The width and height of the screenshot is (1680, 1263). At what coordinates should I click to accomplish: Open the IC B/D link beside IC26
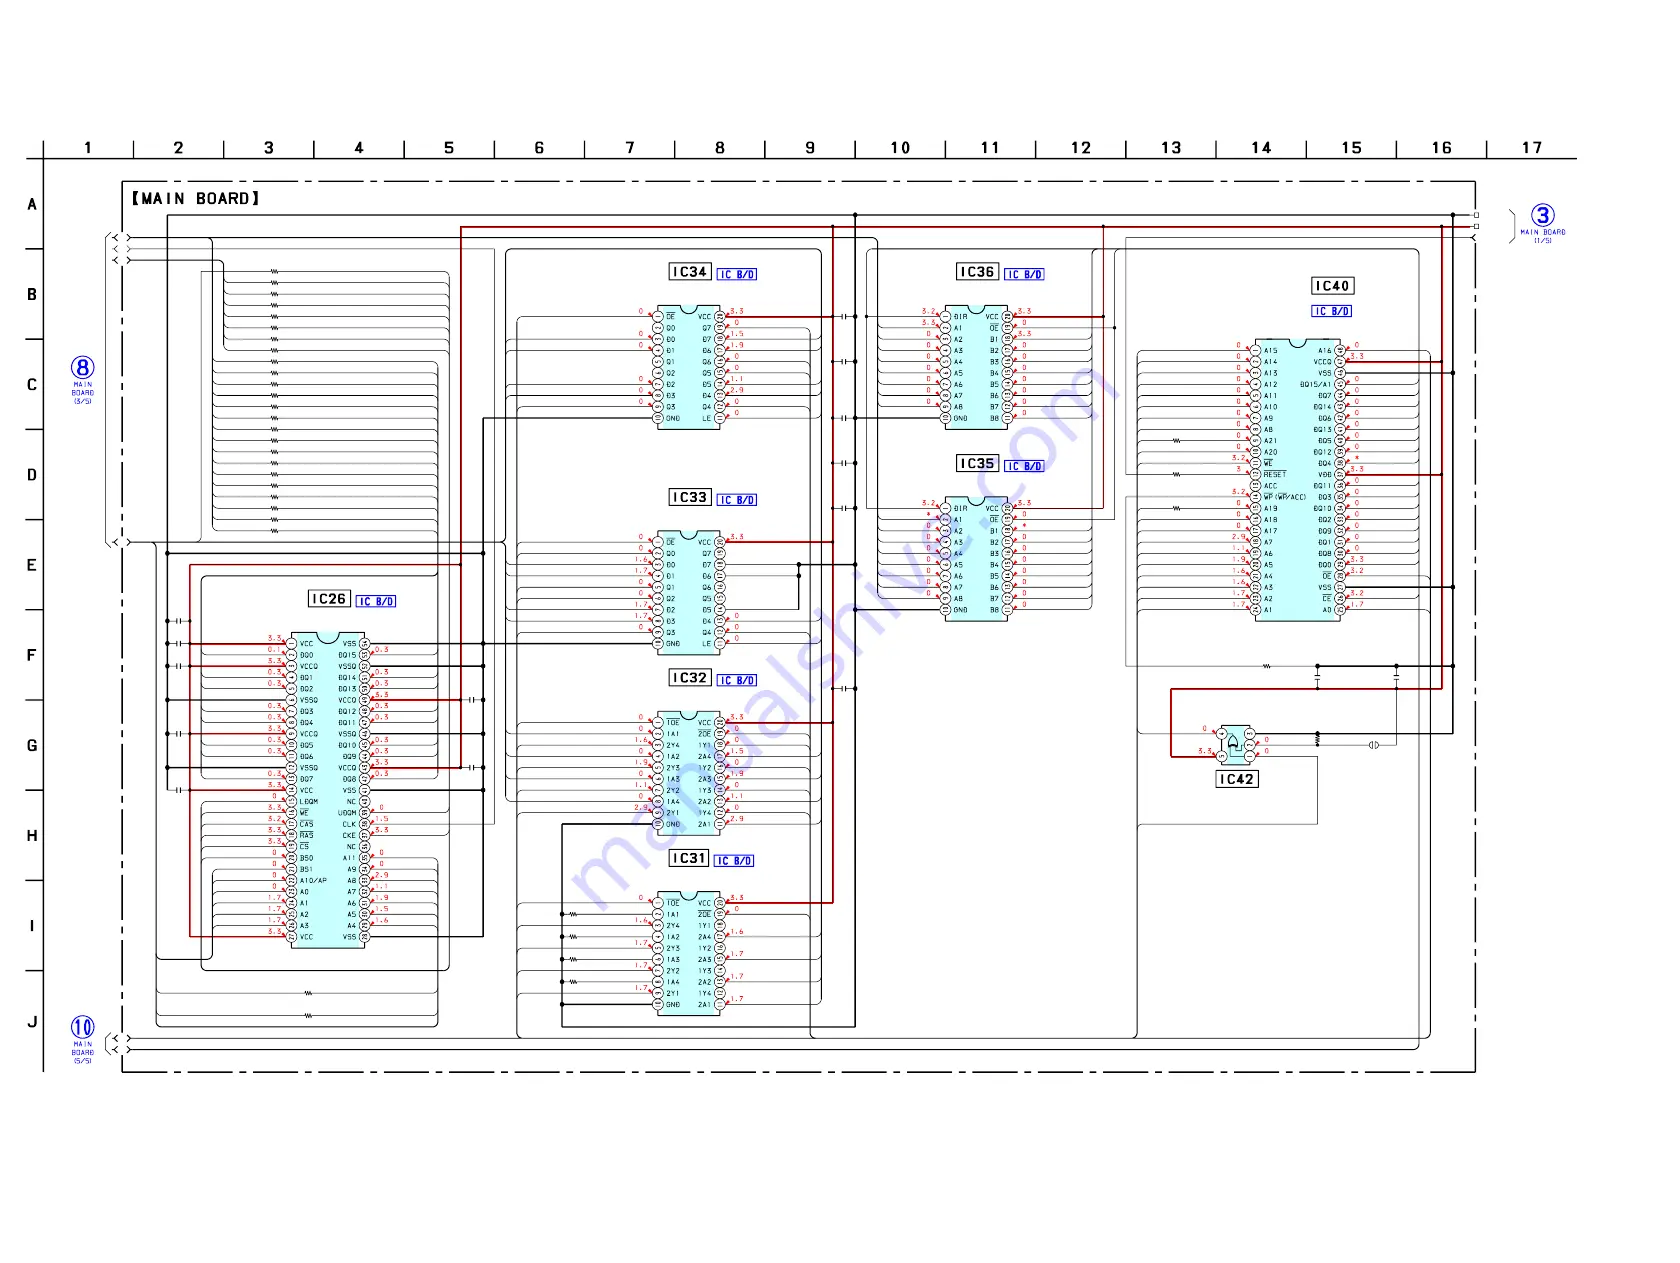(x=376, y=601)
